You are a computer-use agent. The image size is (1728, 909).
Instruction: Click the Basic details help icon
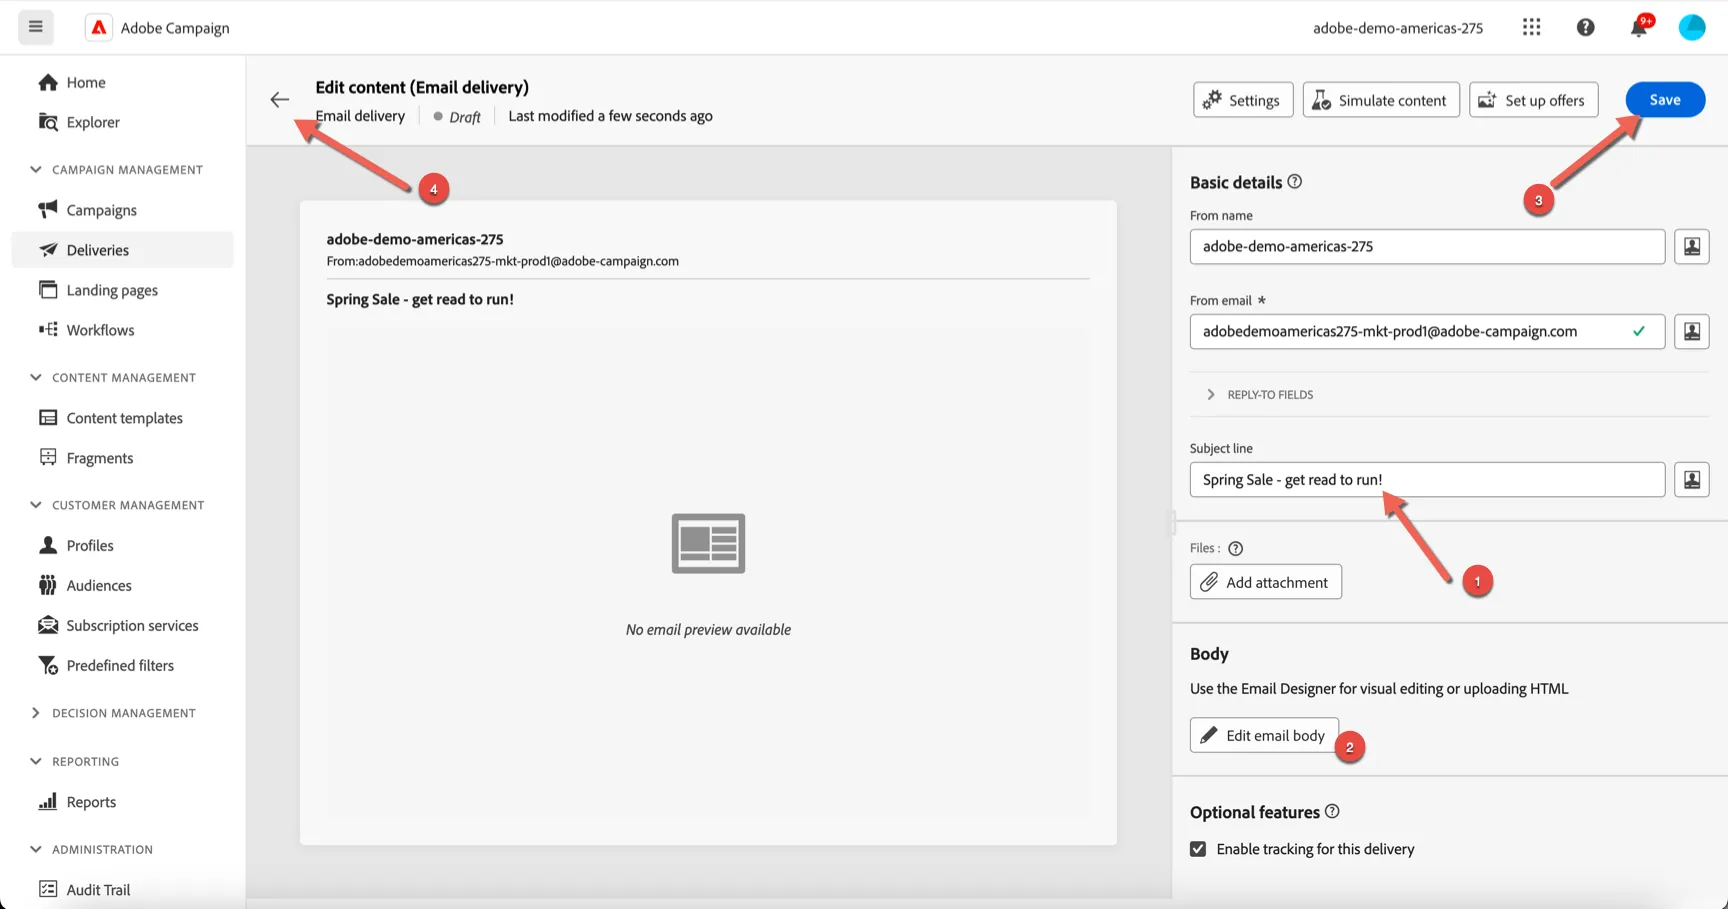pos(1295,182)
